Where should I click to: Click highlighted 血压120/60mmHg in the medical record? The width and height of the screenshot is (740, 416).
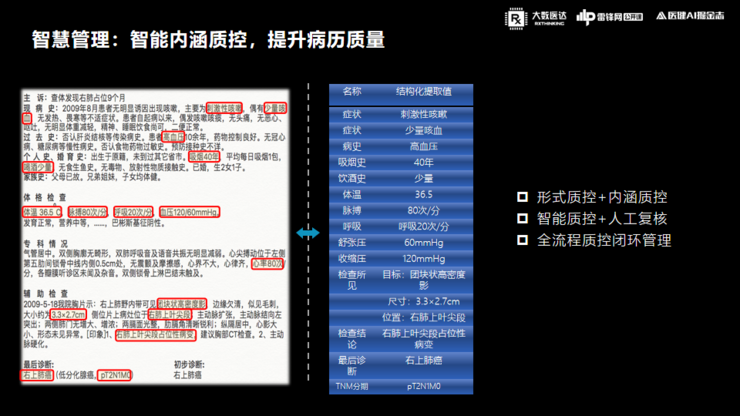click(189, 212)
